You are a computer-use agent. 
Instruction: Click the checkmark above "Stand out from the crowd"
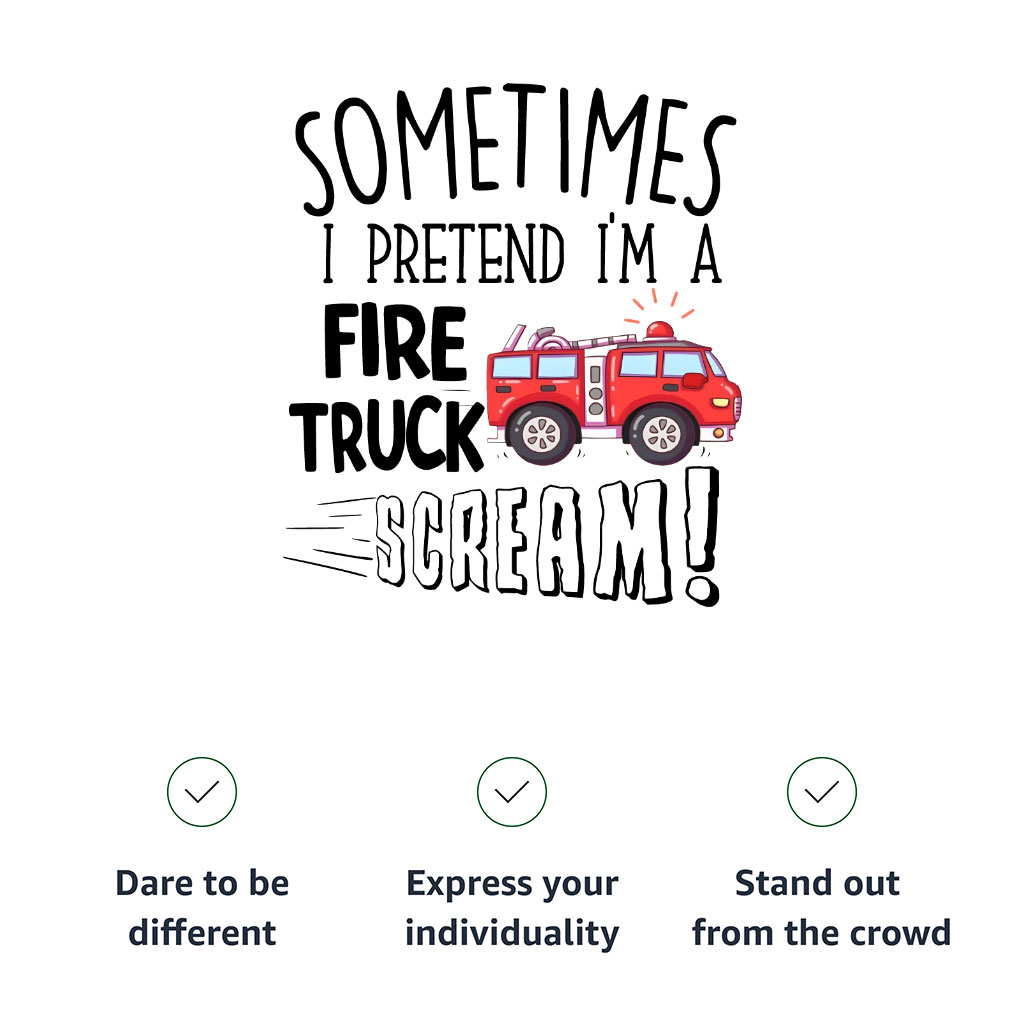(x=821, y=792)
